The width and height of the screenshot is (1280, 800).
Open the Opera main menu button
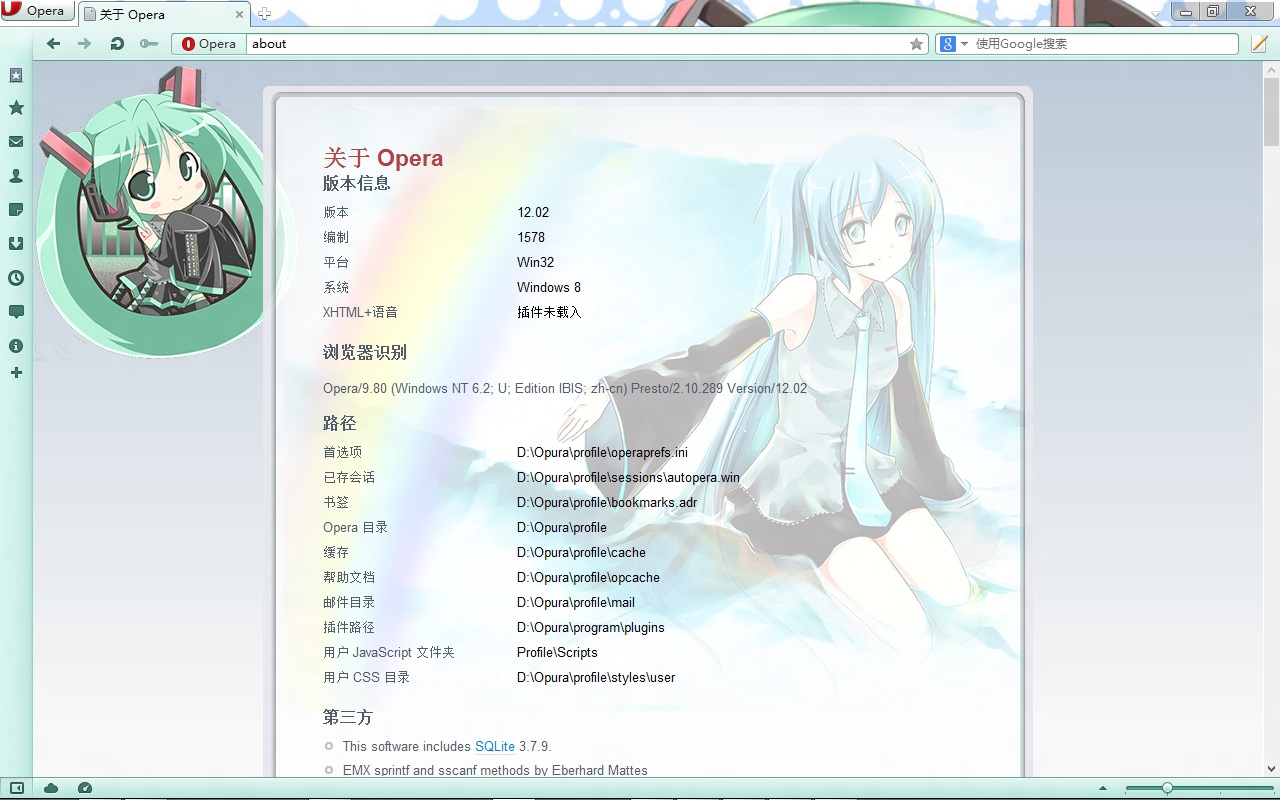[x=36, y=11]
